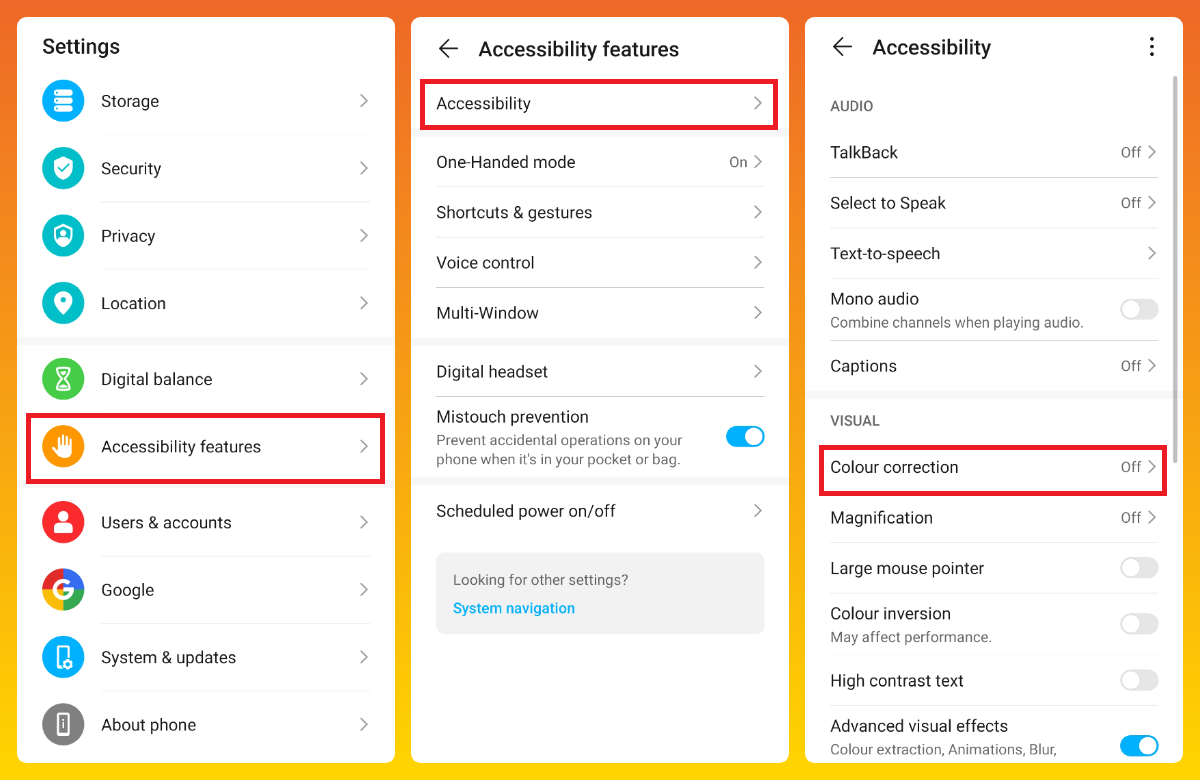Go back from Accessibility features screen
The image size is (1200, 780).
448,49
